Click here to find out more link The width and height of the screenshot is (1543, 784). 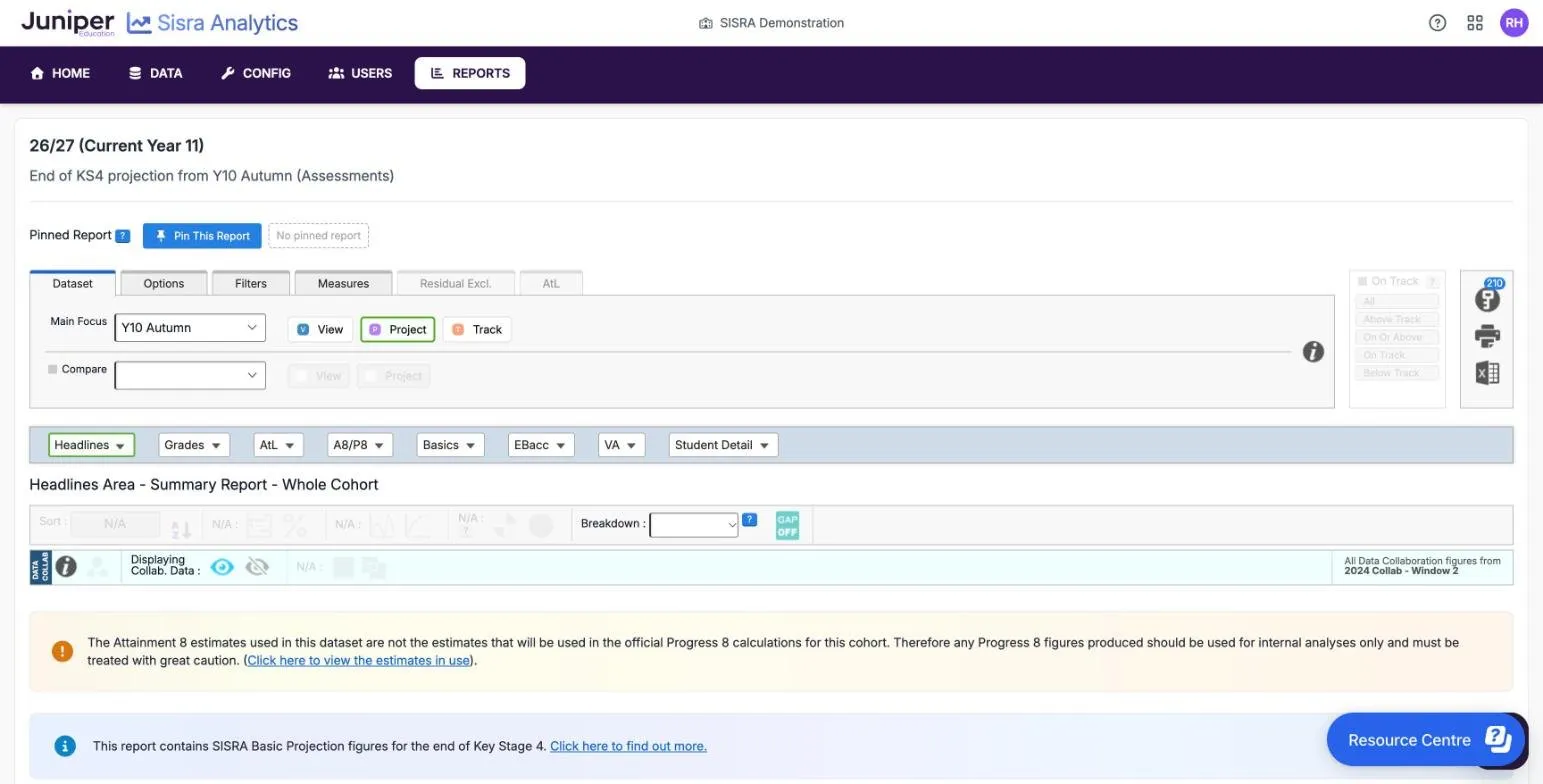pos(628,746)
